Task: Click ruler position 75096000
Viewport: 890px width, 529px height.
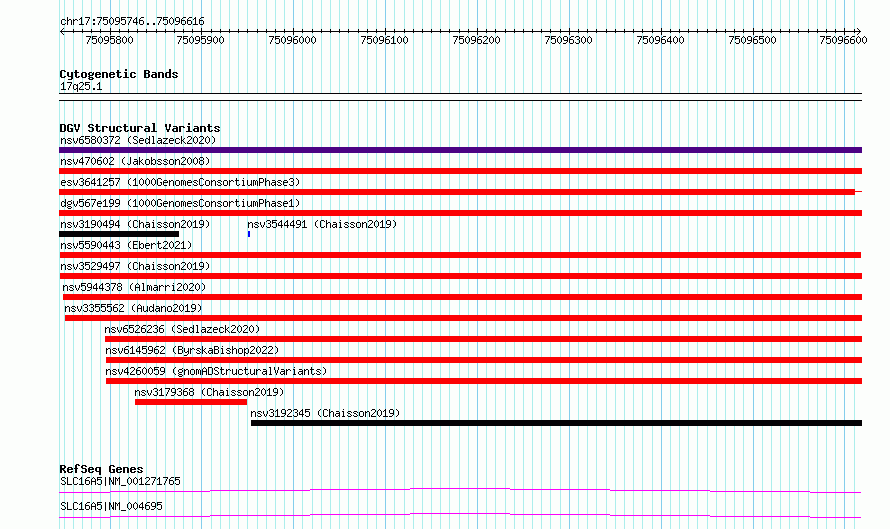Action: (292, 40)
